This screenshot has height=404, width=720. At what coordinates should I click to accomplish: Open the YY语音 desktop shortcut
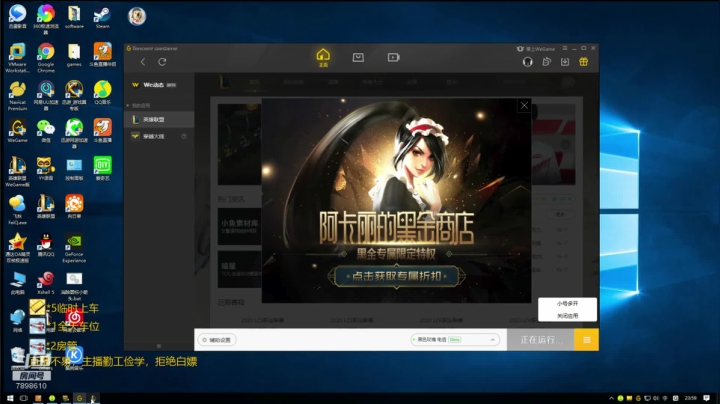click(46, 168)
